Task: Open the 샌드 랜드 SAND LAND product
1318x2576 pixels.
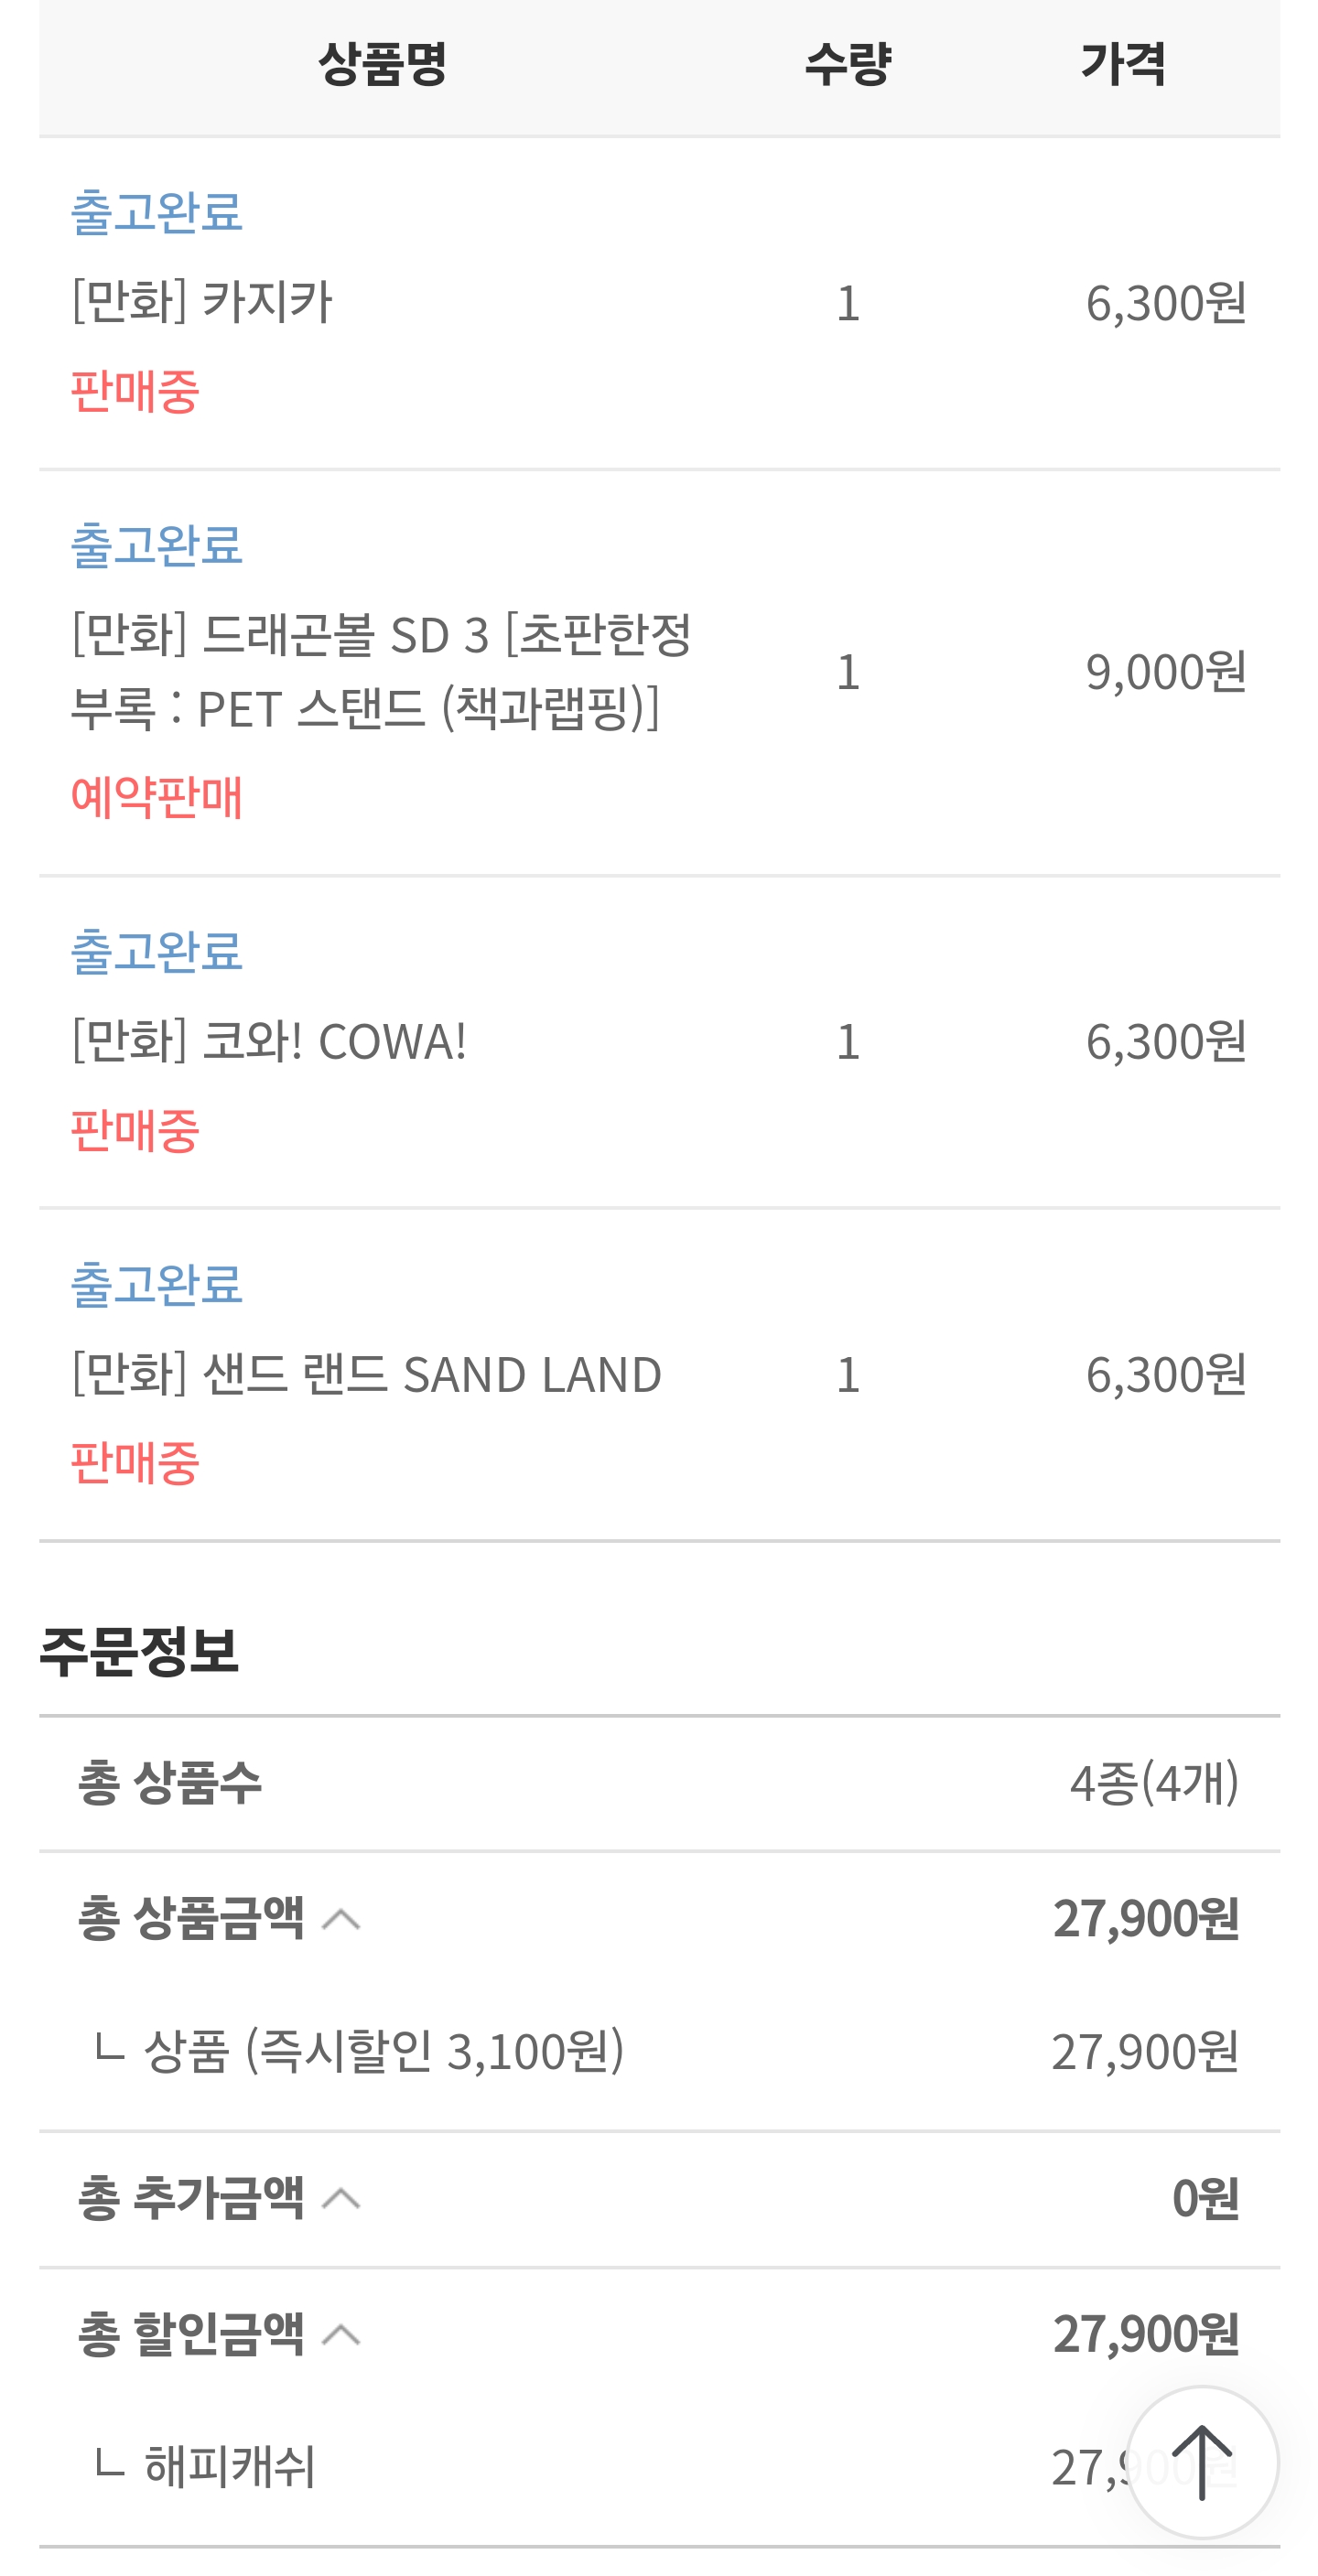Action: pos(366,1373)
